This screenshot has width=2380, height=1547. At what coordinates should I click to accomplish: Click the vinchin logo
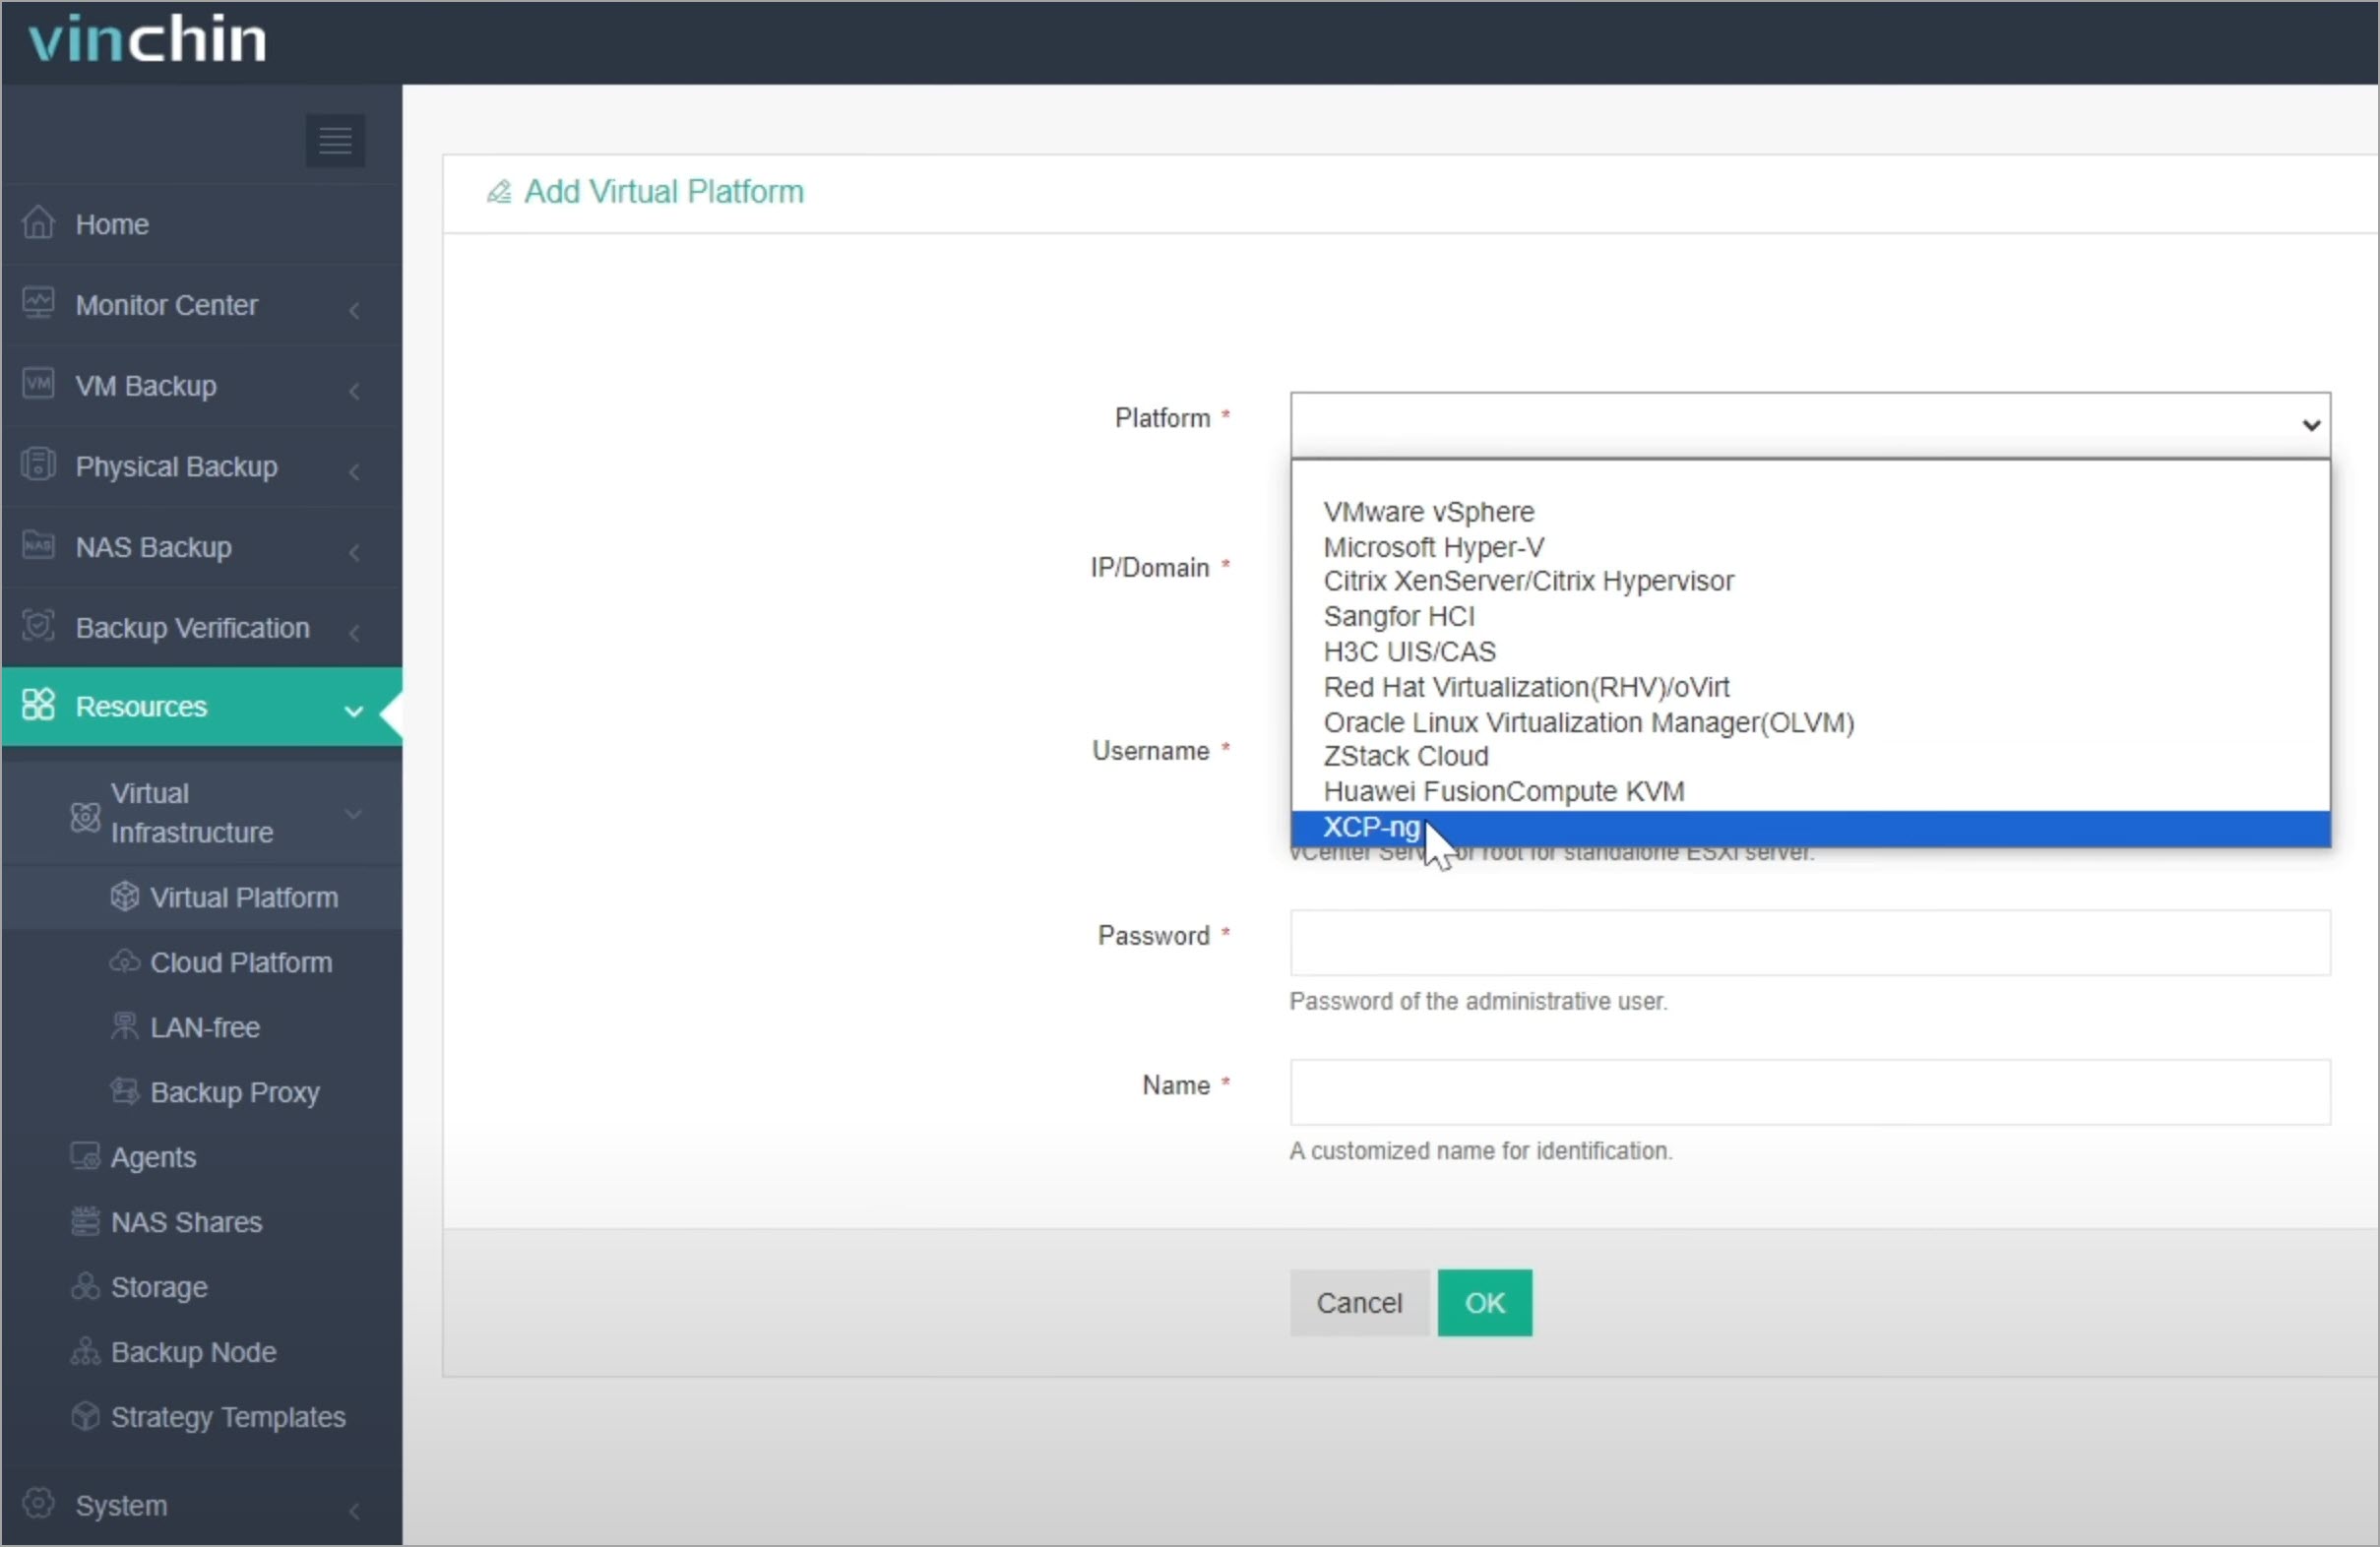146,38
